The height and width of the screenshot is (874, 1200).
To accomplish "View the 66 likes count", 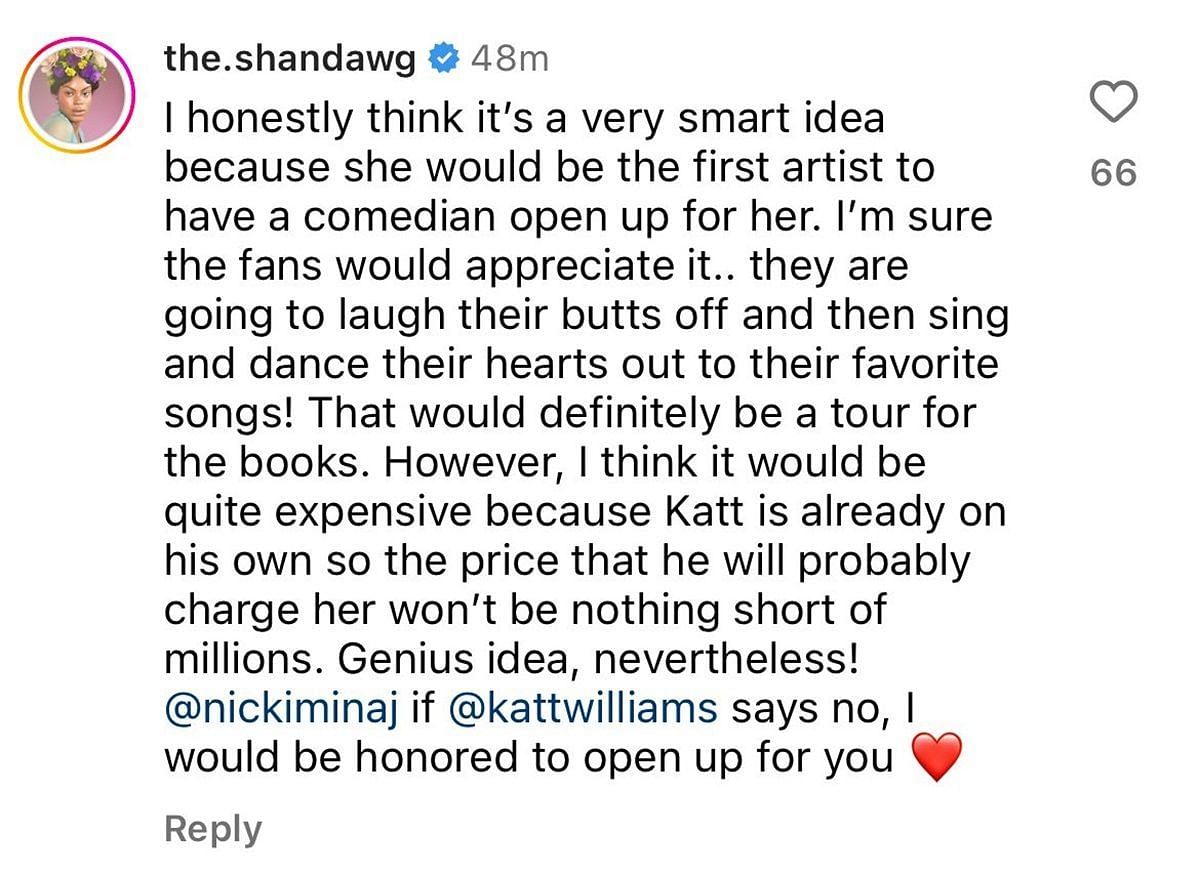I will tap(1114, 173).
